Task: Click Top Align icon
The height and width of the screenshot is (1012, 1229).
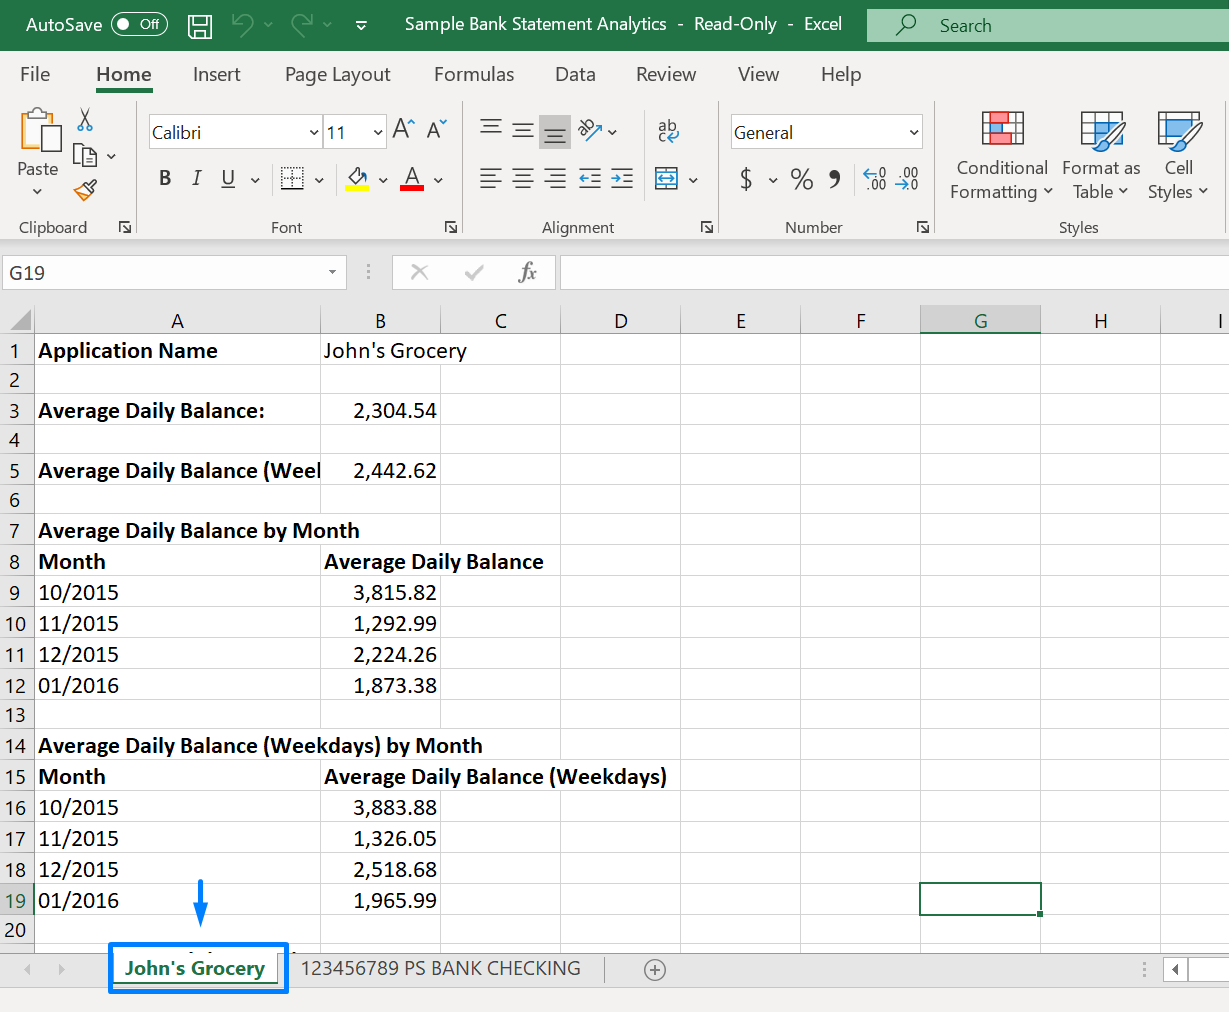Action: click(x=491, y=130)
